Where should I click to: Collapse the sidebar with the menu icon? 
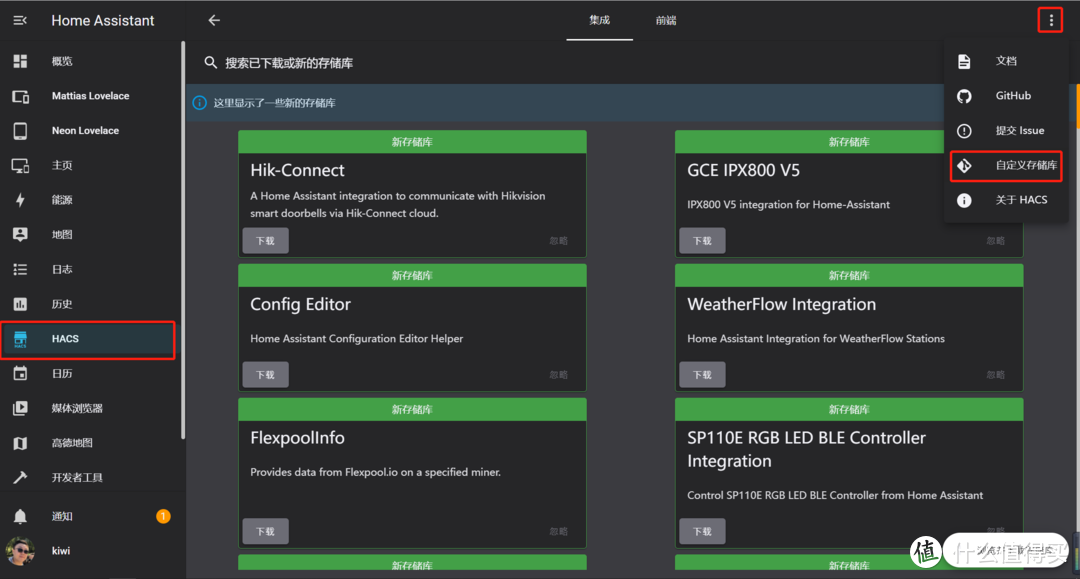click(20, 21)
